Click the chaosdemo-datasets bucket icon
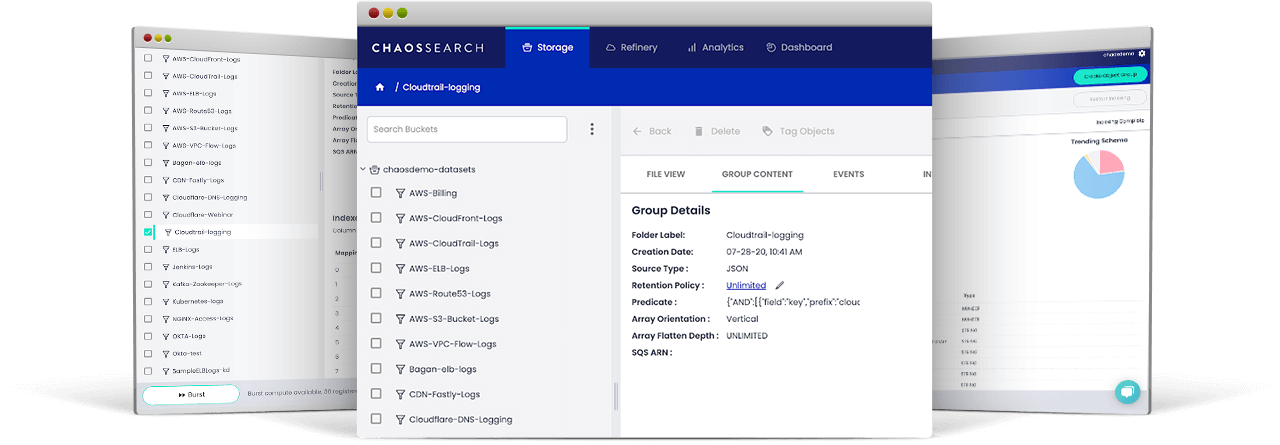The image size is (1280, 445). (375, 170)
